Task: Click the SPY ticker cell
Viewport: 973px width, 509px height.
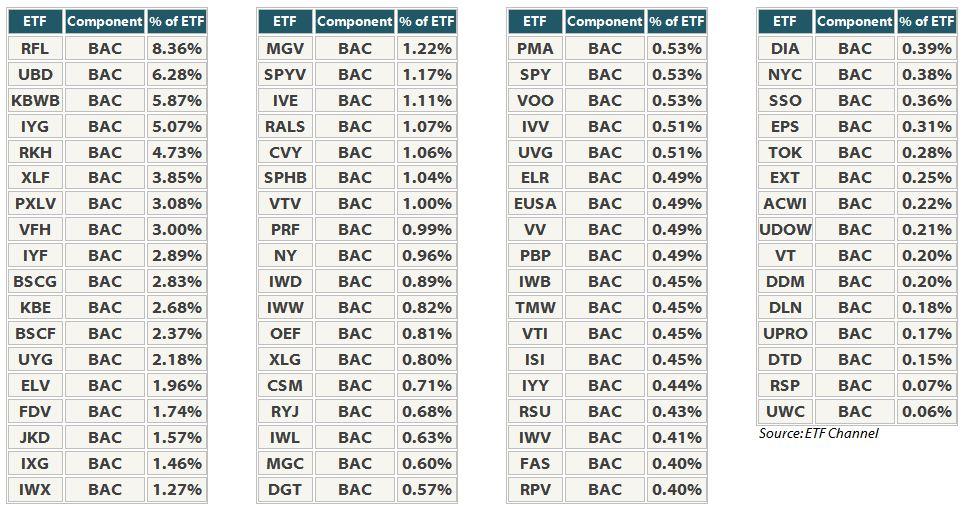Action: point(536,74)
